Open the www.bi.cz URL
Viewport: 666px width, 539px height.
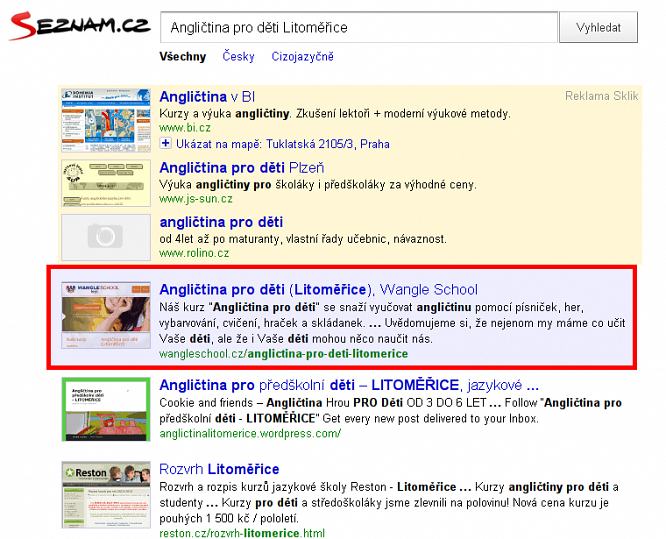[x=185, y=127]
